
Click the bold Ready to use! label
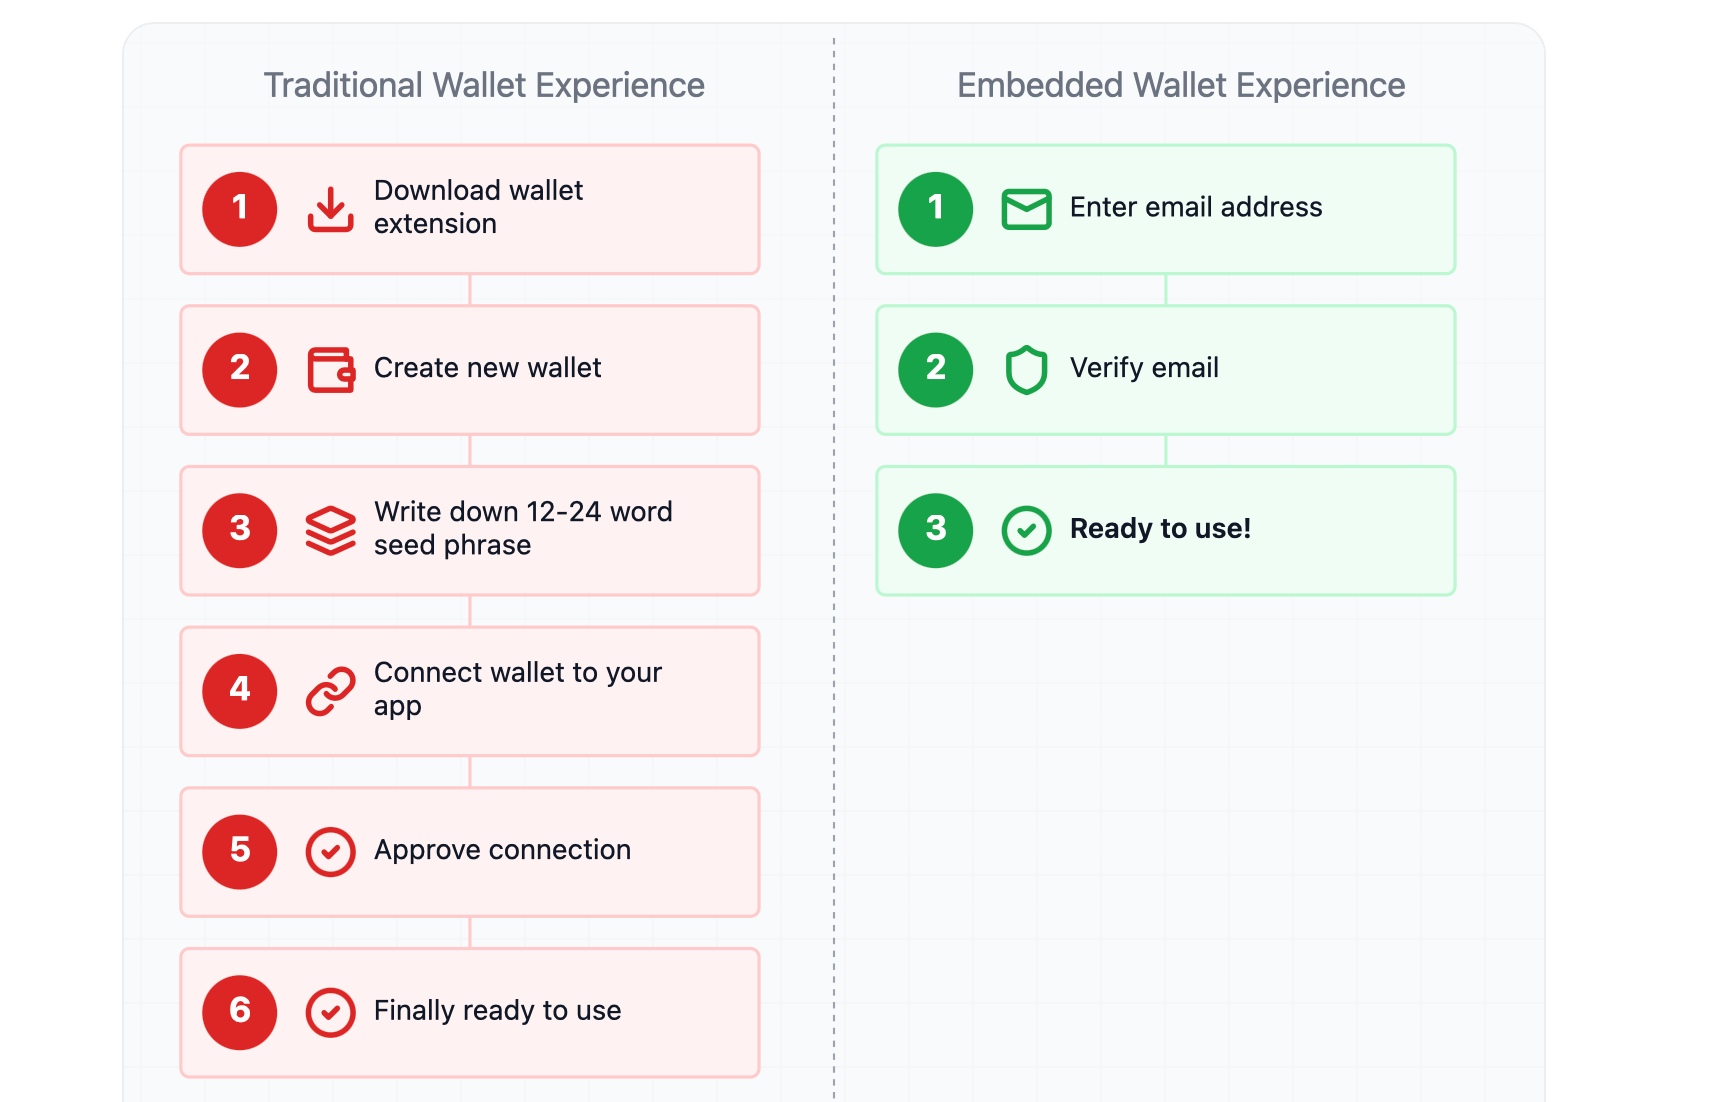pos(1160,528)
